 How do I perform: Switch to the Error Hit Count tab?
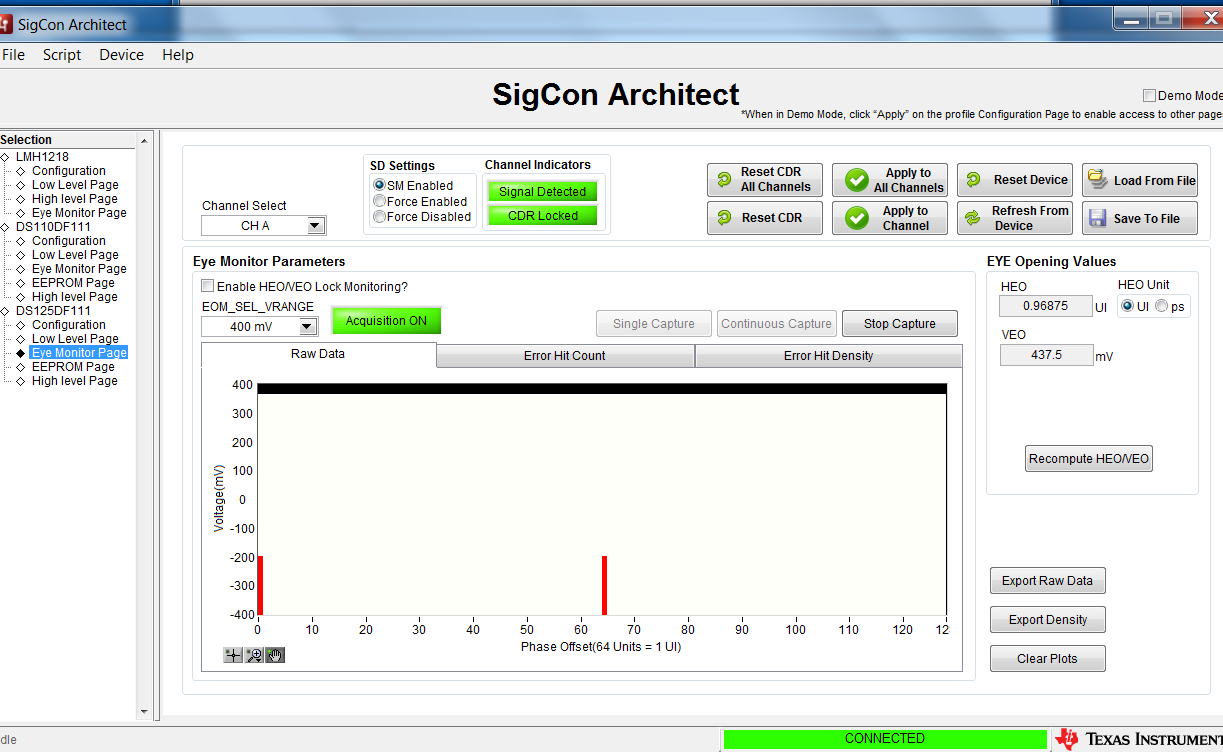pyautogui.click(x=565, y=356)
